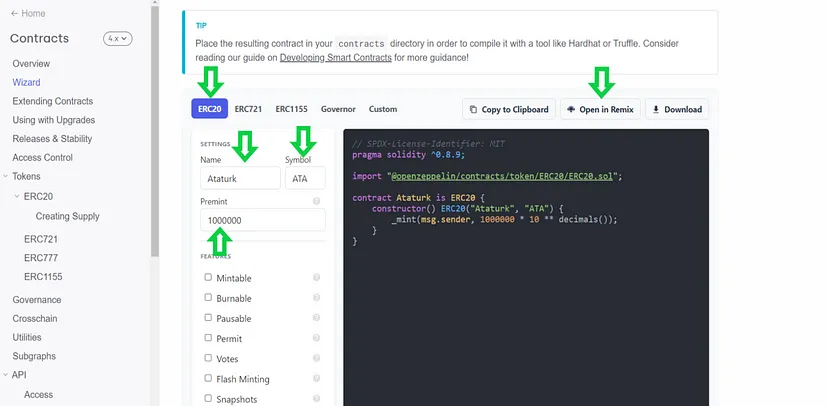
Task: Click the help icon beside Burnable
Action: [316, 298]
